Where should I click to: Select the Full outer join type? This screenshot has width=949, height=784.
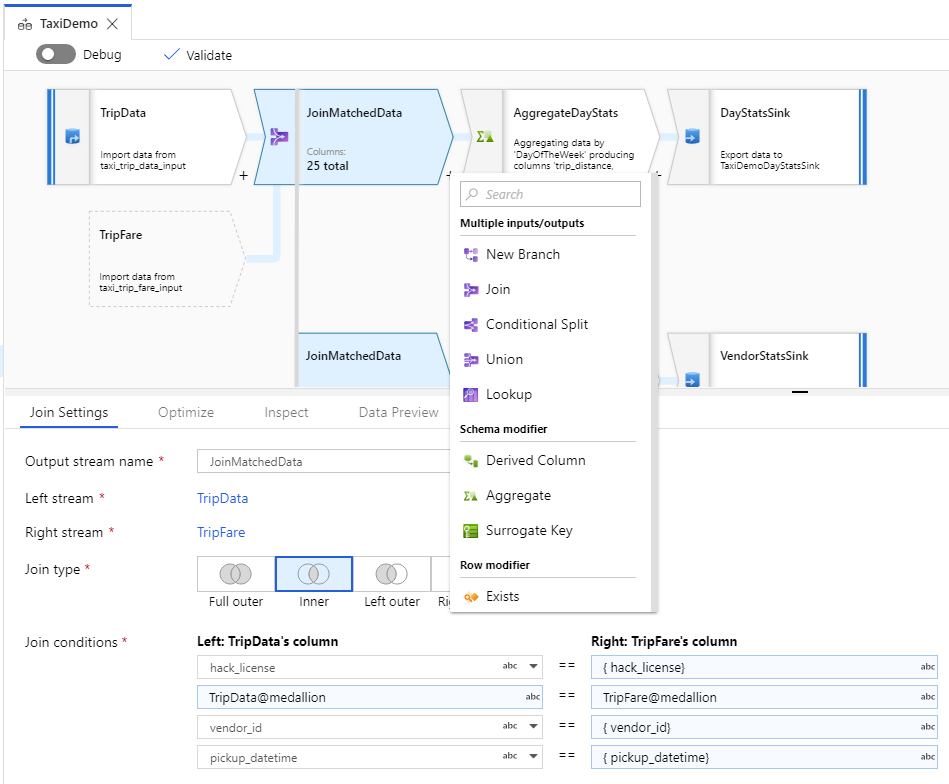point(235,575)
